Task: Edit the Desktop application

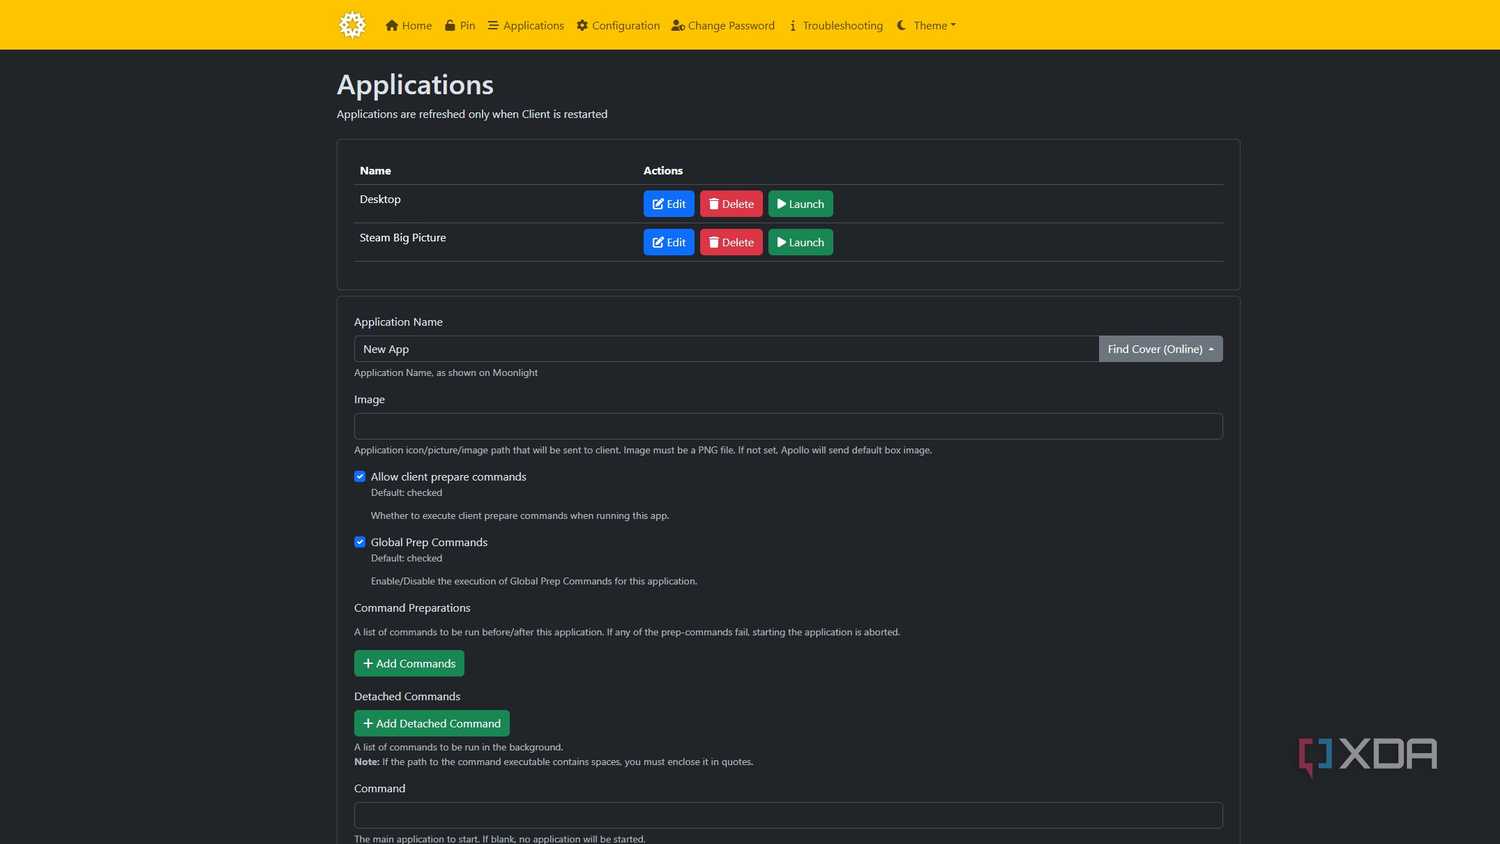Action: tap(669, 204)
